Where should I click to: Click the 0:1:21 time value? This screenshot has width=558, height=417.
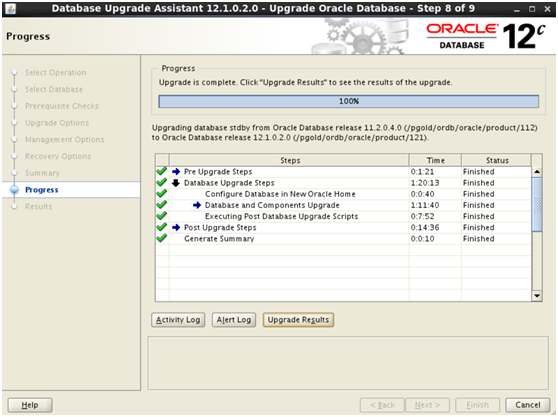pyautogui.click(x=422, y=172)
